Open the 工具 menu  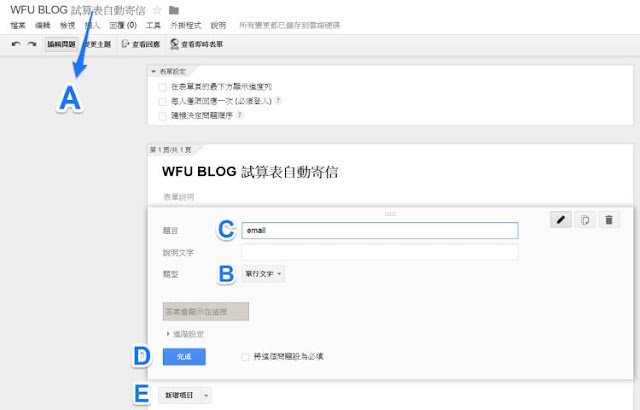coord(153,25)
